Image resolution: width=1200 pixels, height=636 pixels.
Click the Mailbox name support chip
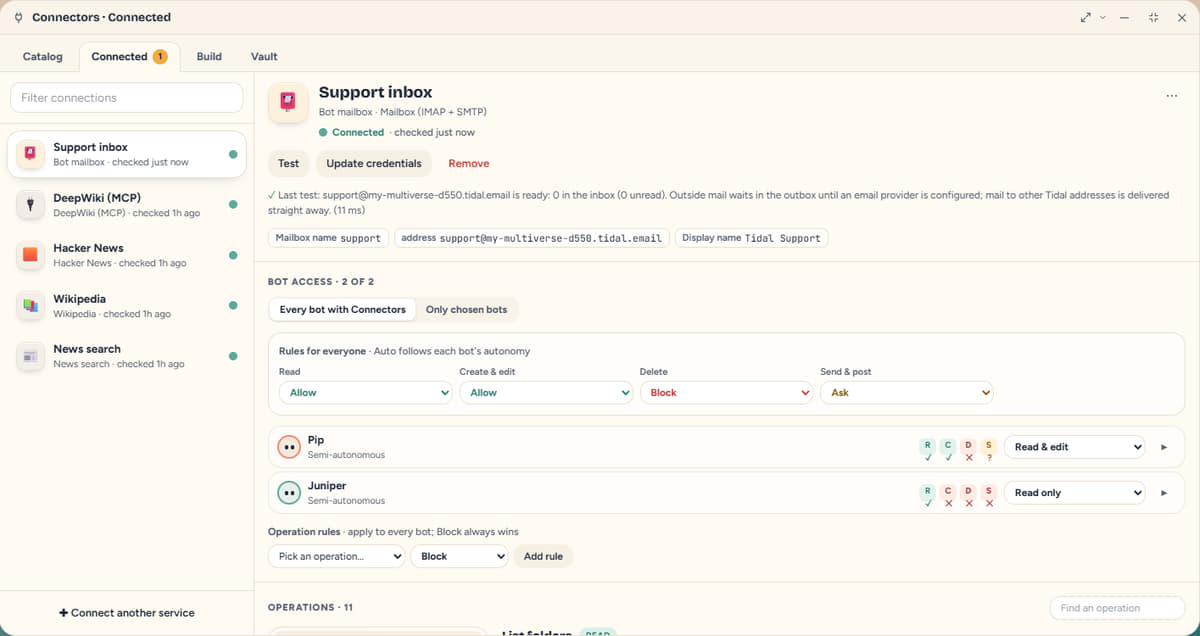(328, 238)
